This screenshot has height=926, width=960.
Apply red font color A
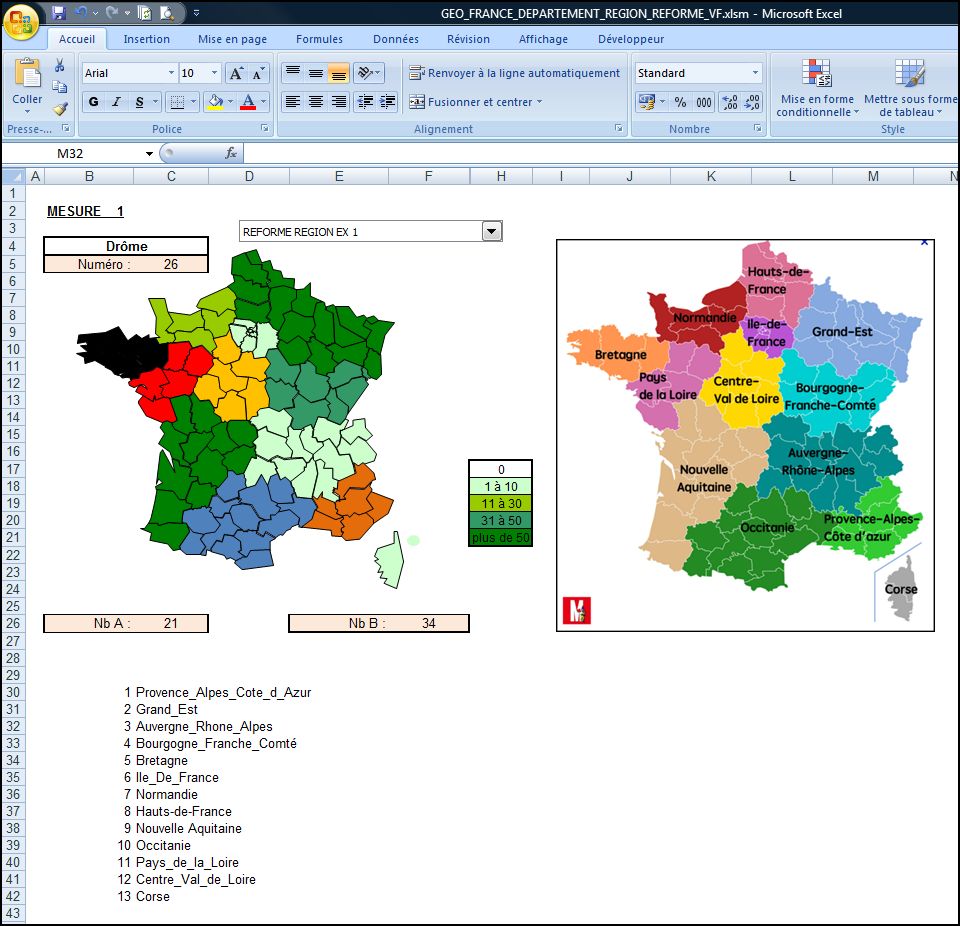(x=248, y=102)
